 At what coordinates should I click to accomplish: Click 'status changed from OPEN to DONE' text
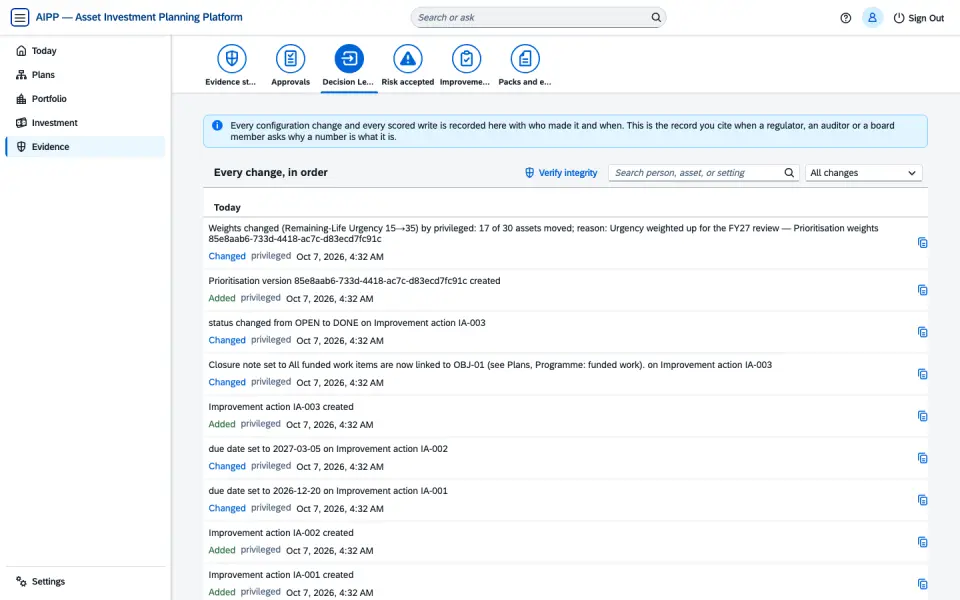[347, 323]
